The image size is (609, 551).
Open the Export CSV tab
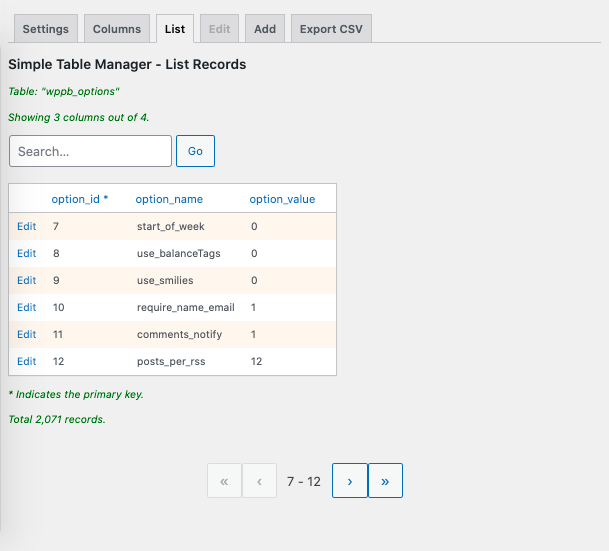pyautogui.click(x=331, y=29)
